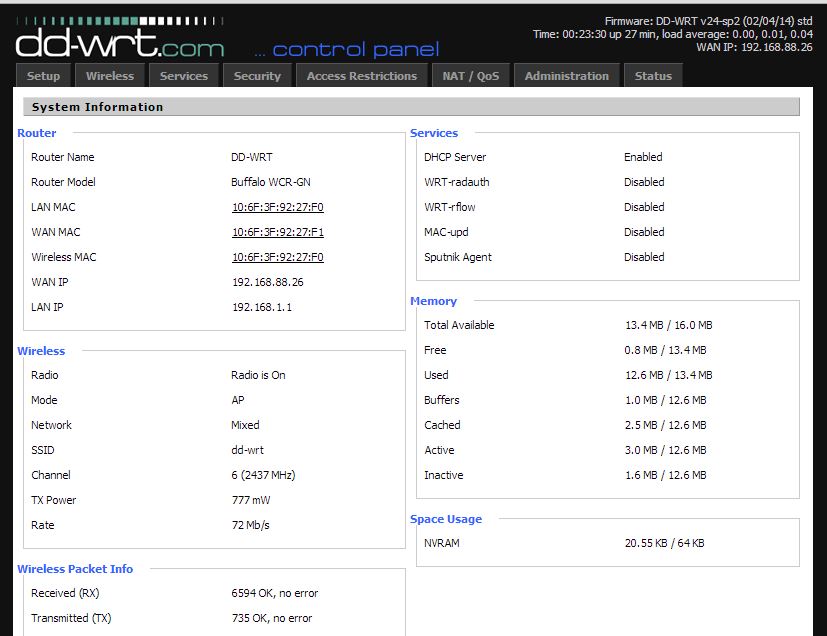Select the Radio is On status text

[258, 375]
